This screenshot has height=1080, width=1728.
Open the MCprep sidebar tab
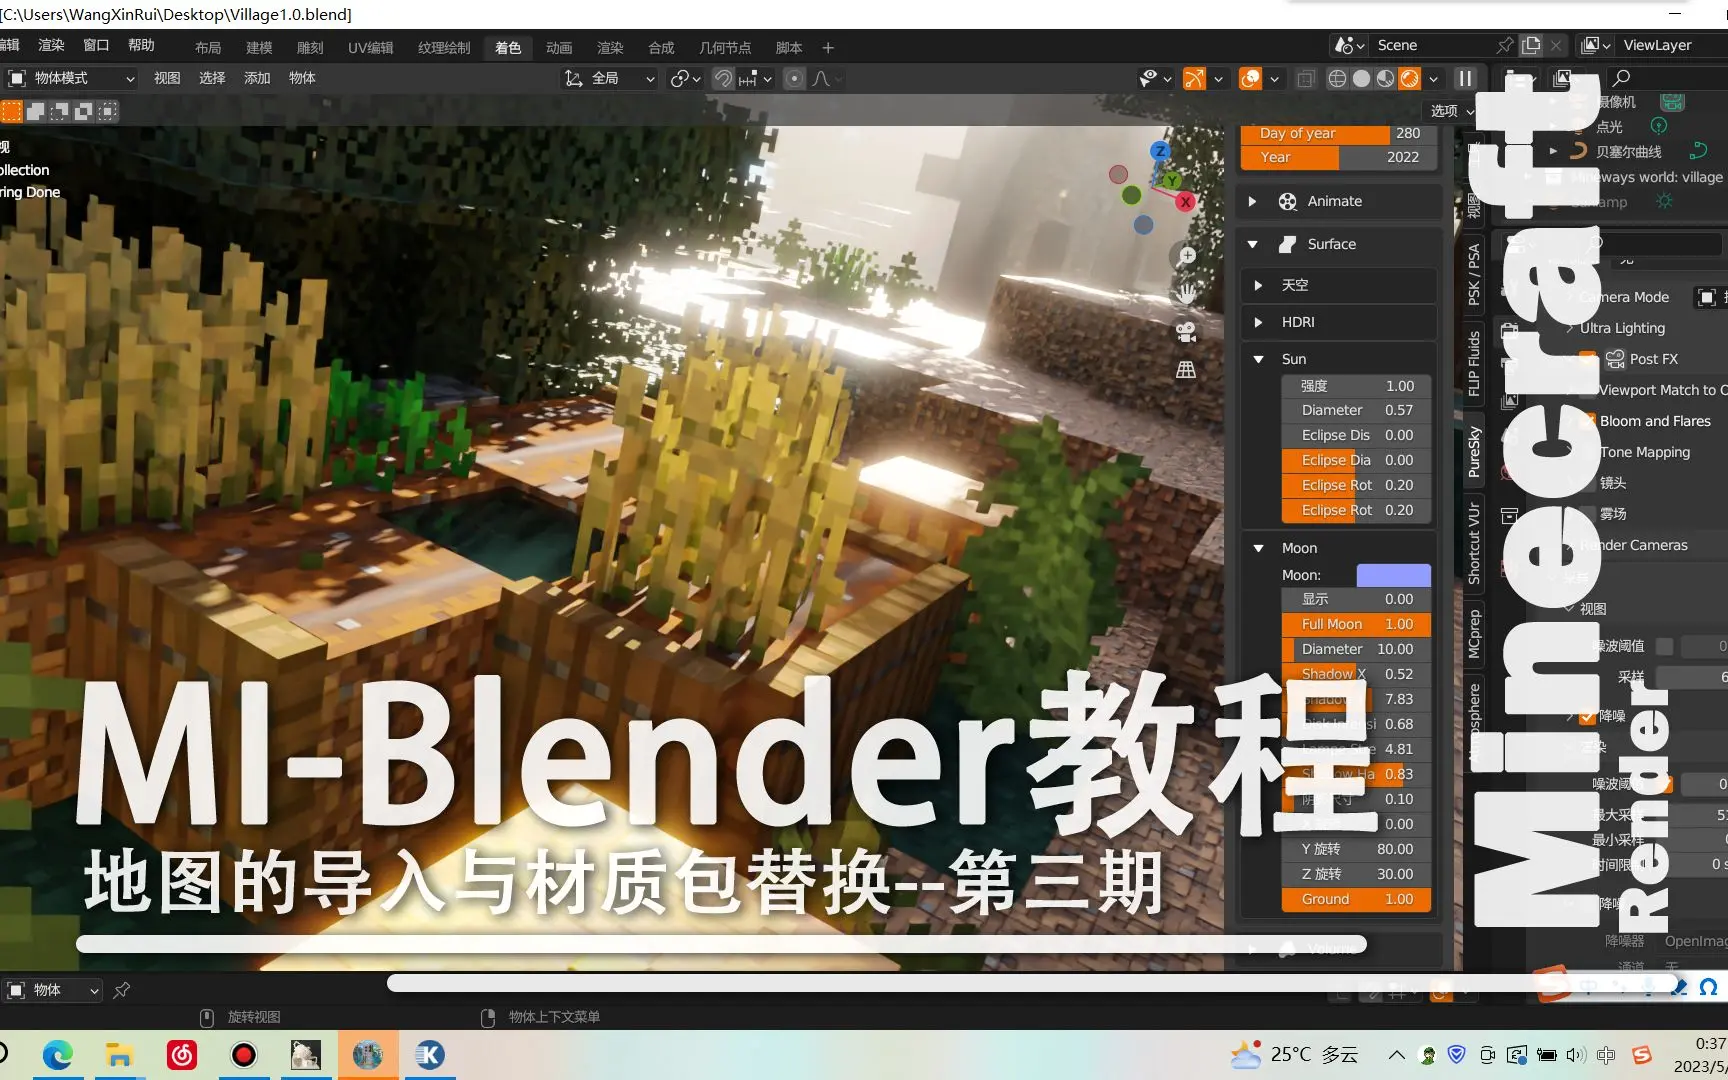(x=1474, y=633)
